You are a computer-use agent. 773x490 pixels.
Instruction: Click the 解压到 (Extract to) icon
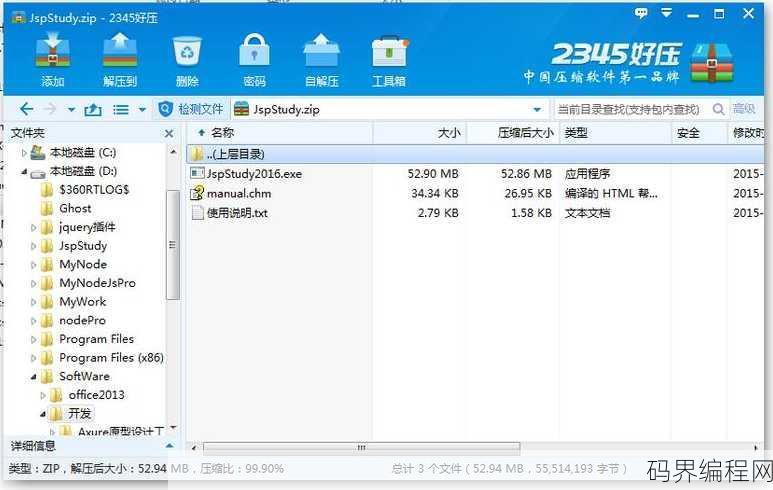tap(120, 50)
